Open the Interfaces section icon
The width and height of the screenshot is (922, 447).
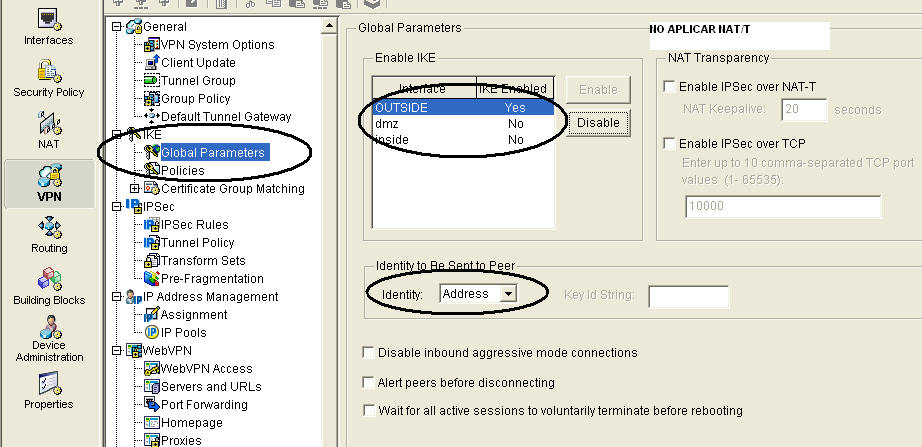[x=48, y=21]
